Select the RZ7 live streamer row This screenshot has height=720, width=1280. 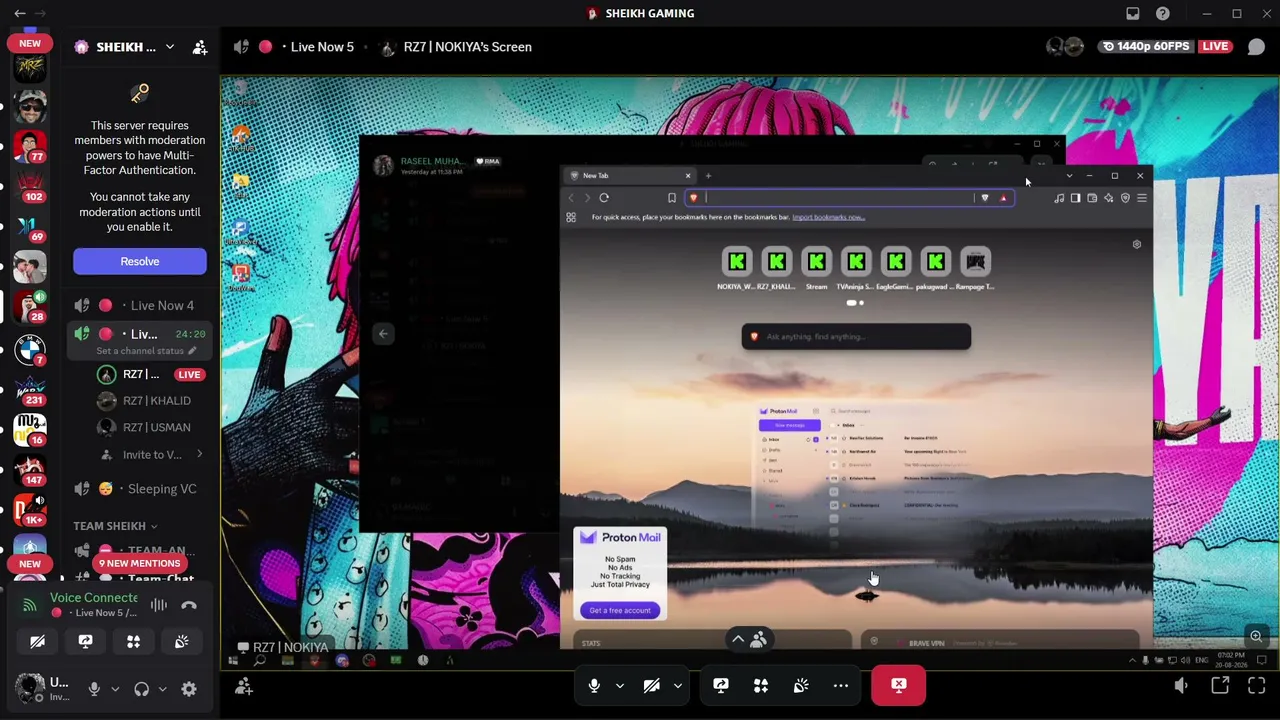[151, 374]
